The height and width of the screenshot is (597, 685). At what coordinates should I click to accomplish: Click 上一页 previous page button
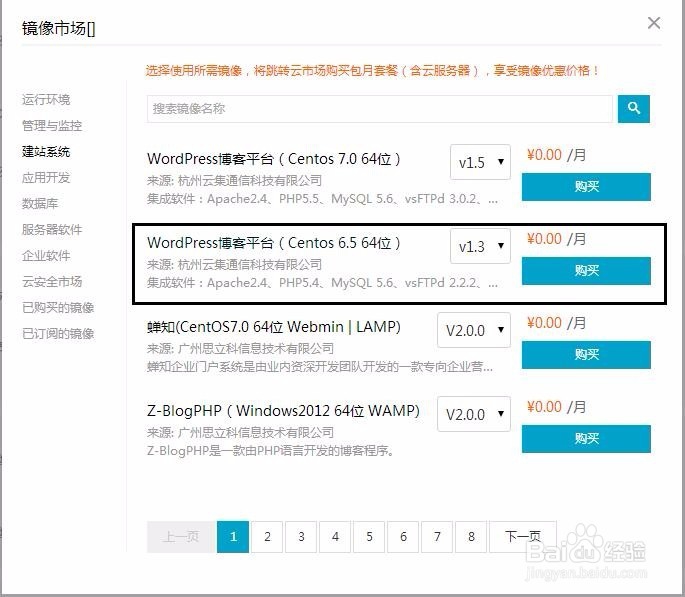point(180,537)
